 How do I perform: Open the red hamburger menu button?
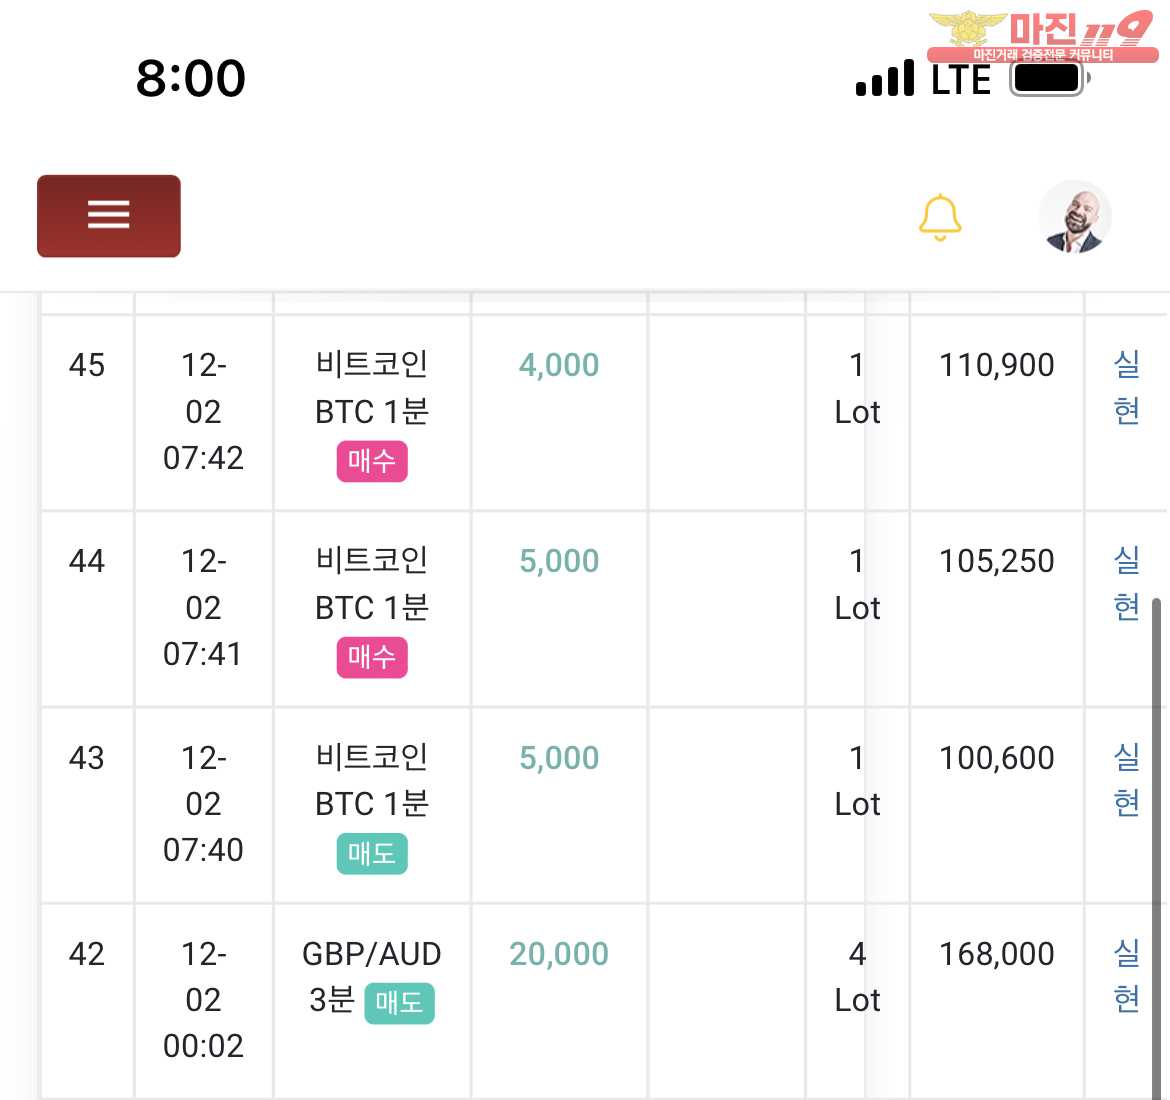109,216
